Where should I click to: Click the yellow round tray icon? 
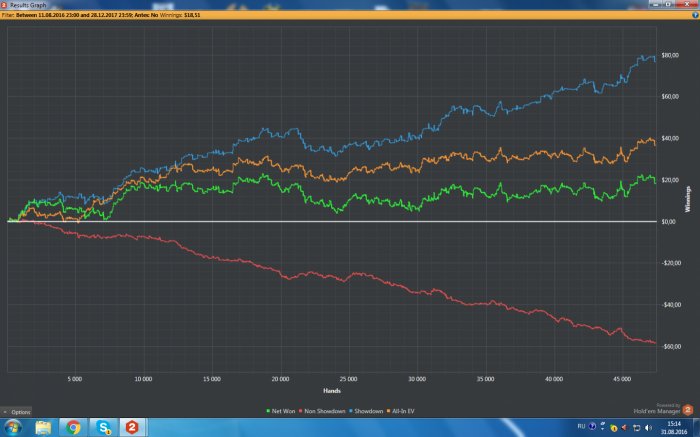(x=614, y=428)
